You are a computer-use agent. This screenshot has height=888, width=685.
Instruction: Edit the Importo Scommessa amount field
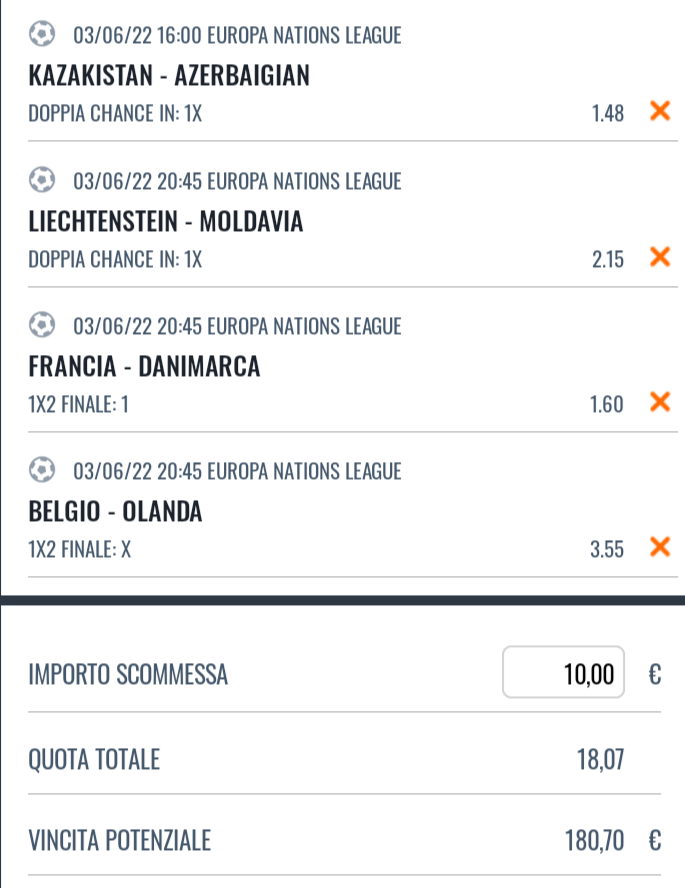pyautogui.click(x=564, y=673)
